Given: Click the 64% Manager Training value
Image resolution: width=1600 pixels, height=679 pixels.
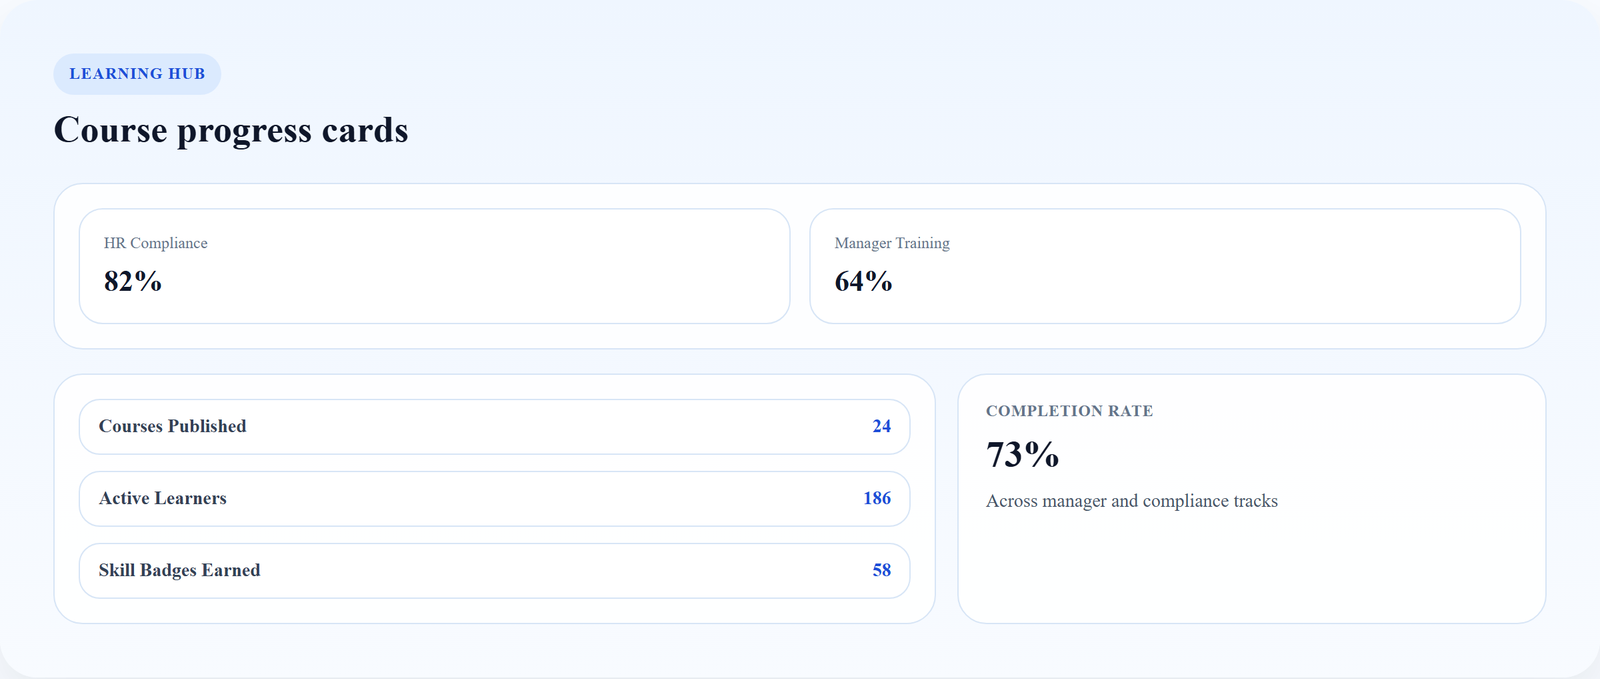Looking at the screenshot, I should (x=863, y=282).
